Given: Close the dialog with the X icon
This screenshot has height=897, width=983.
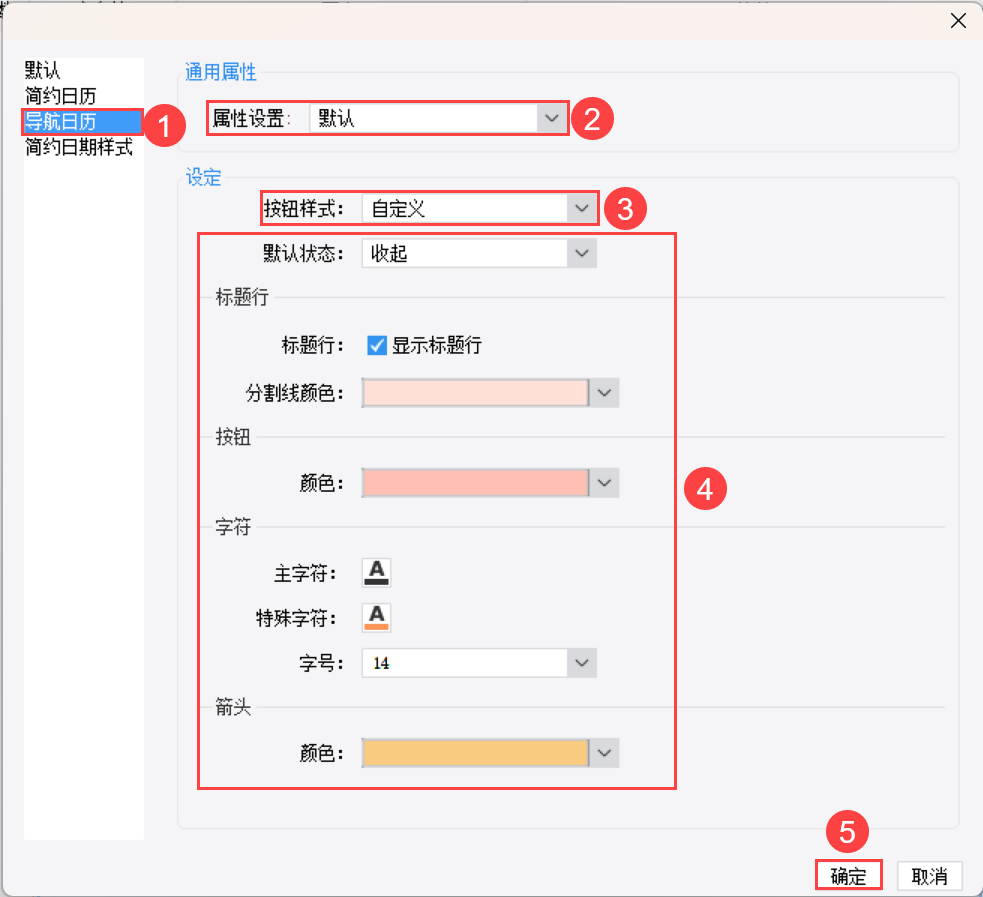Looking at the screenshot, I should (x=958, y=21).
